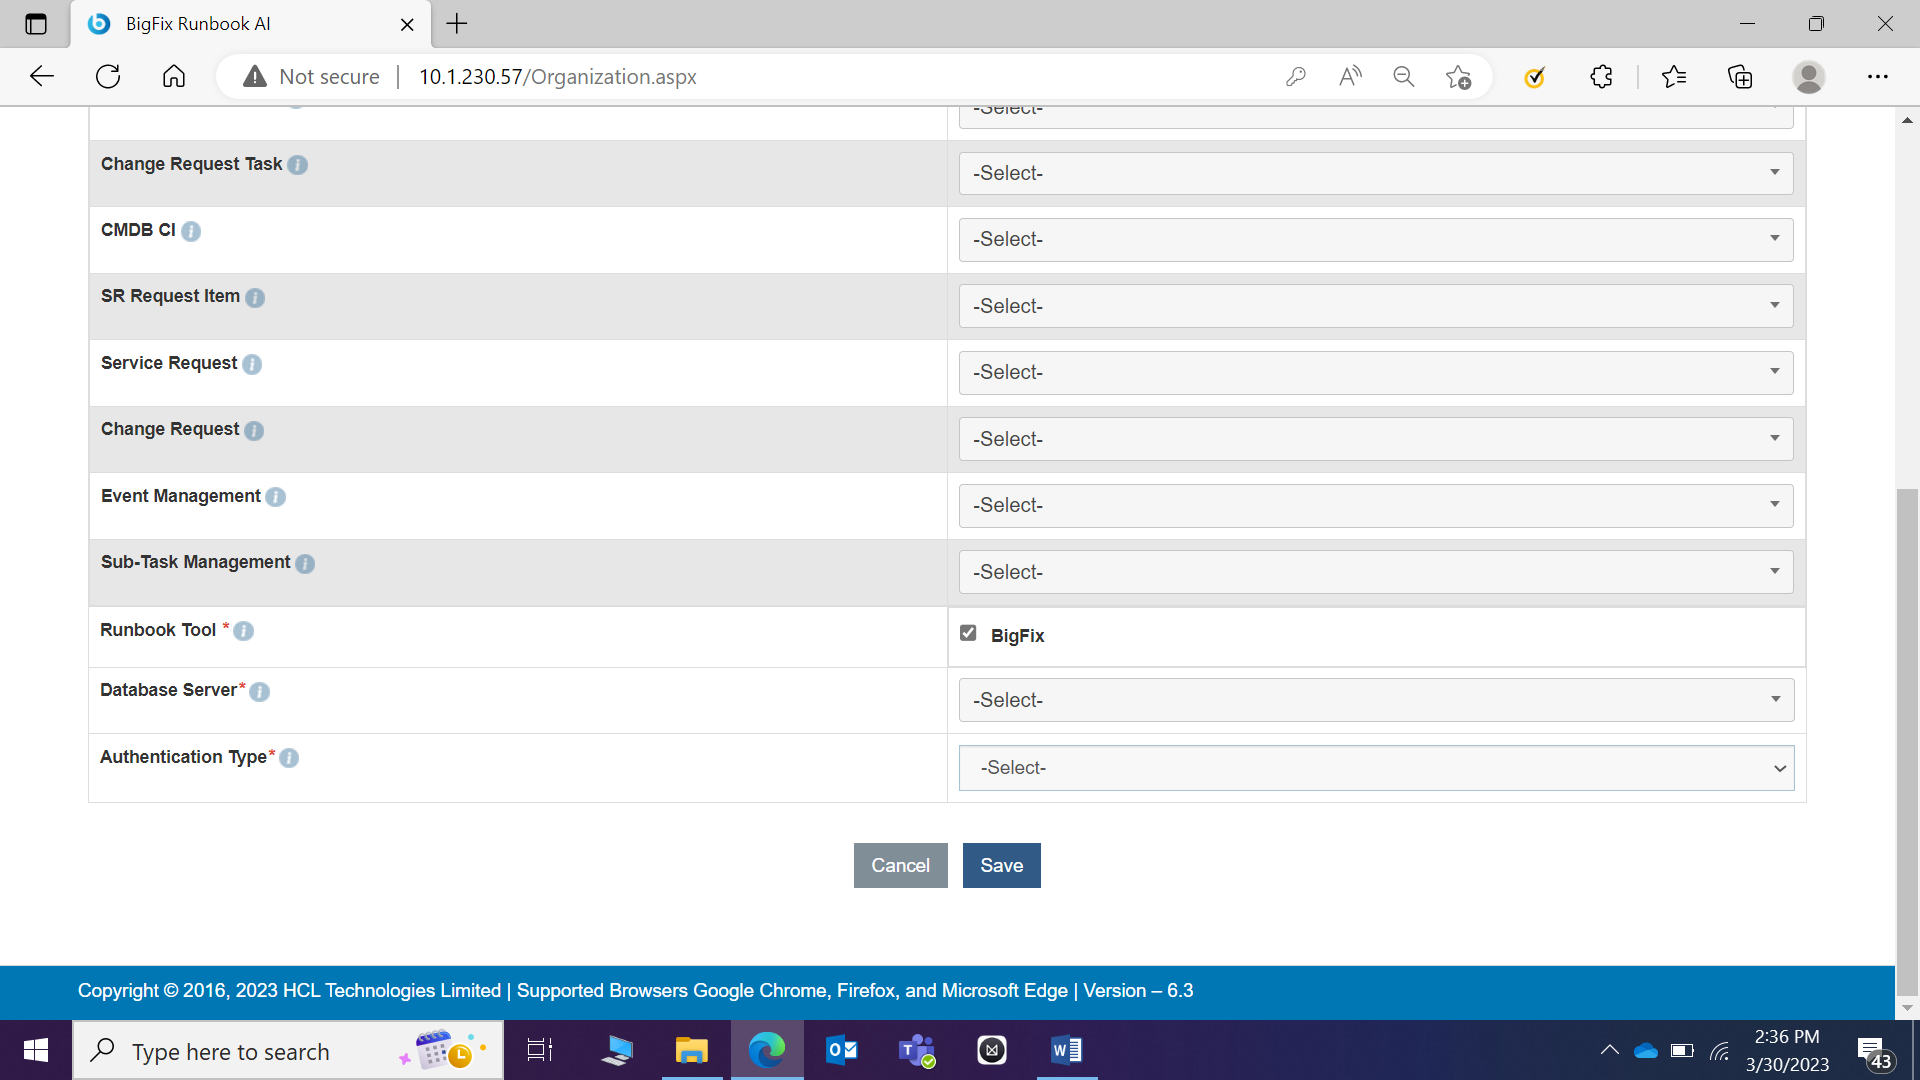This screenshot has height=1080, width=1920.
Task: Expand the CMDB CI select dropdown
Action: tap(1376, 239)
